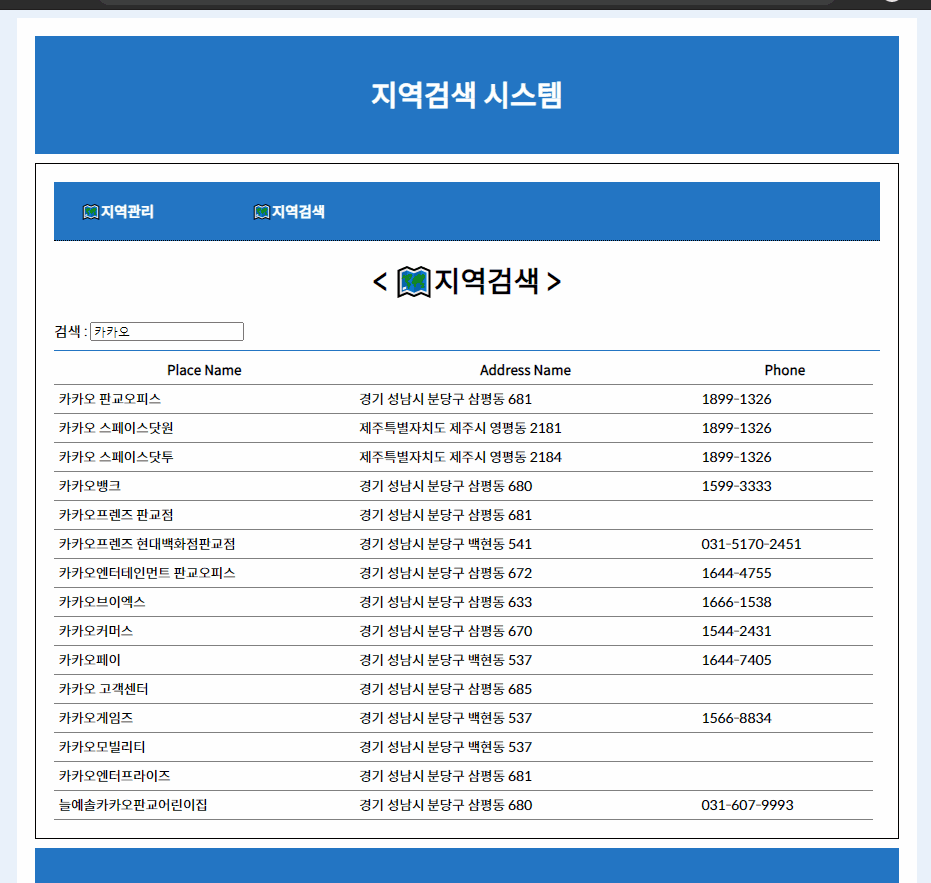Viewport: 931px width, 883px height.
Task: Select the 카카오뱅크 place name
Action: click(x=90, y=486)
